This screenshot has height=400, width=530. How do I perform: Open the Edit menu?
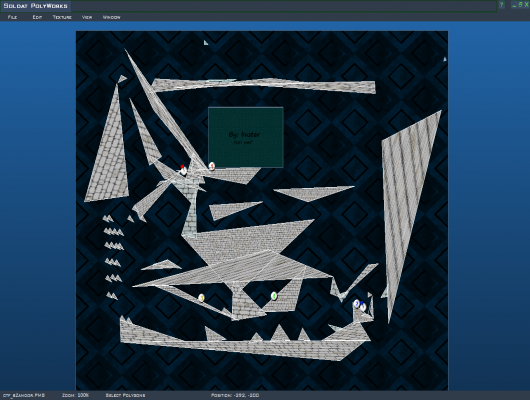[x=37, y=17]
